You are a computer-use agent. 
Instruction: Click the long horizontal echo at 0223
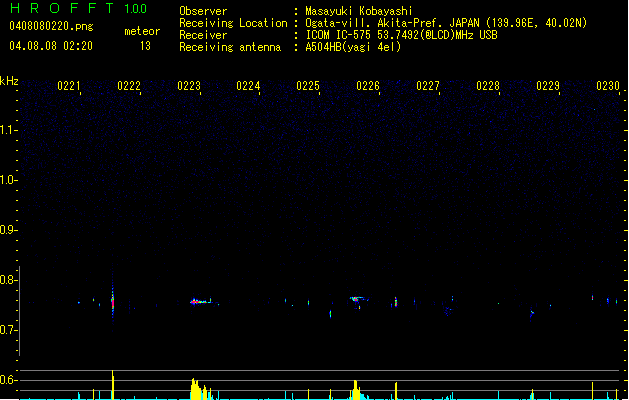(201, 302)
